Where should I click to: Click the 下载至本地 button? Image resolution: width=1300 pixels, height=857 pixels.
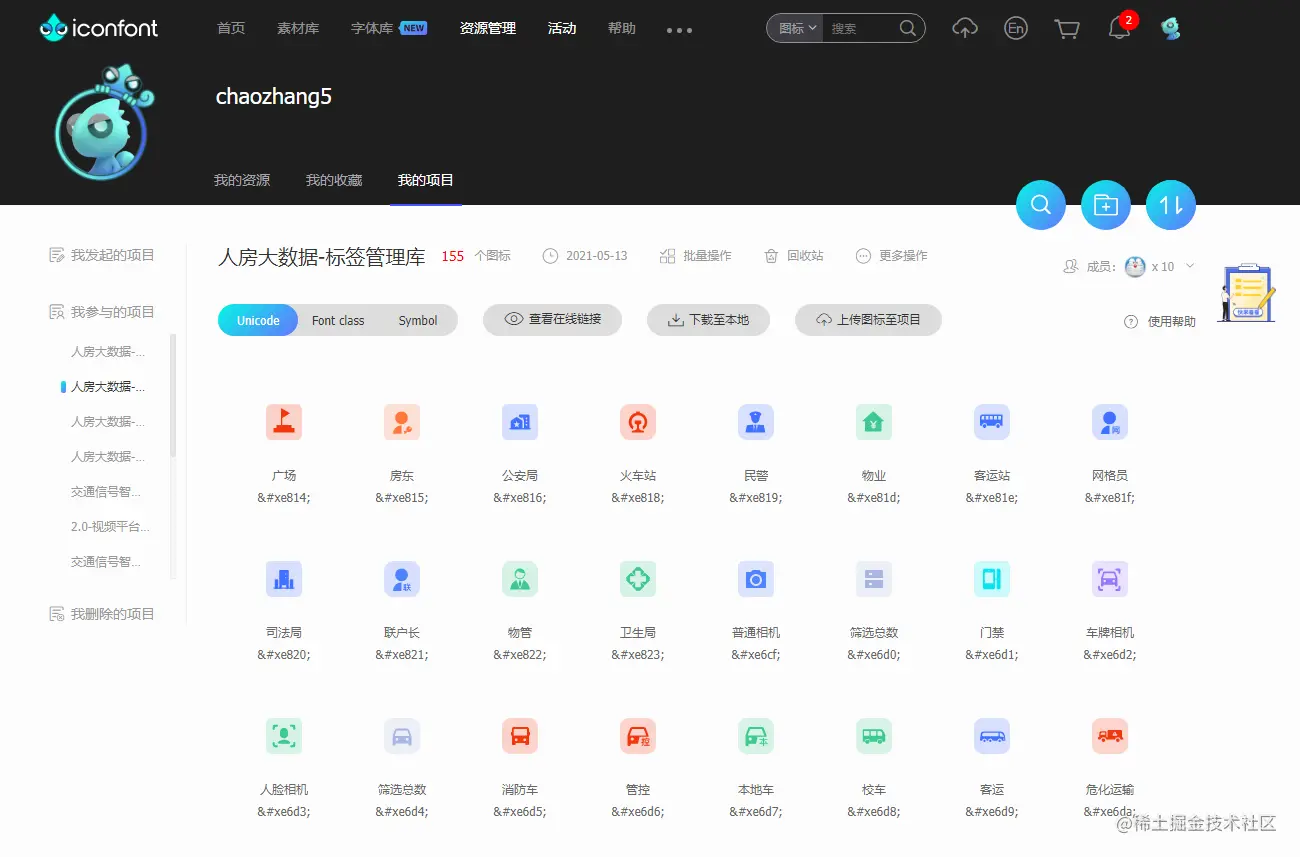(x=708, y=320)
